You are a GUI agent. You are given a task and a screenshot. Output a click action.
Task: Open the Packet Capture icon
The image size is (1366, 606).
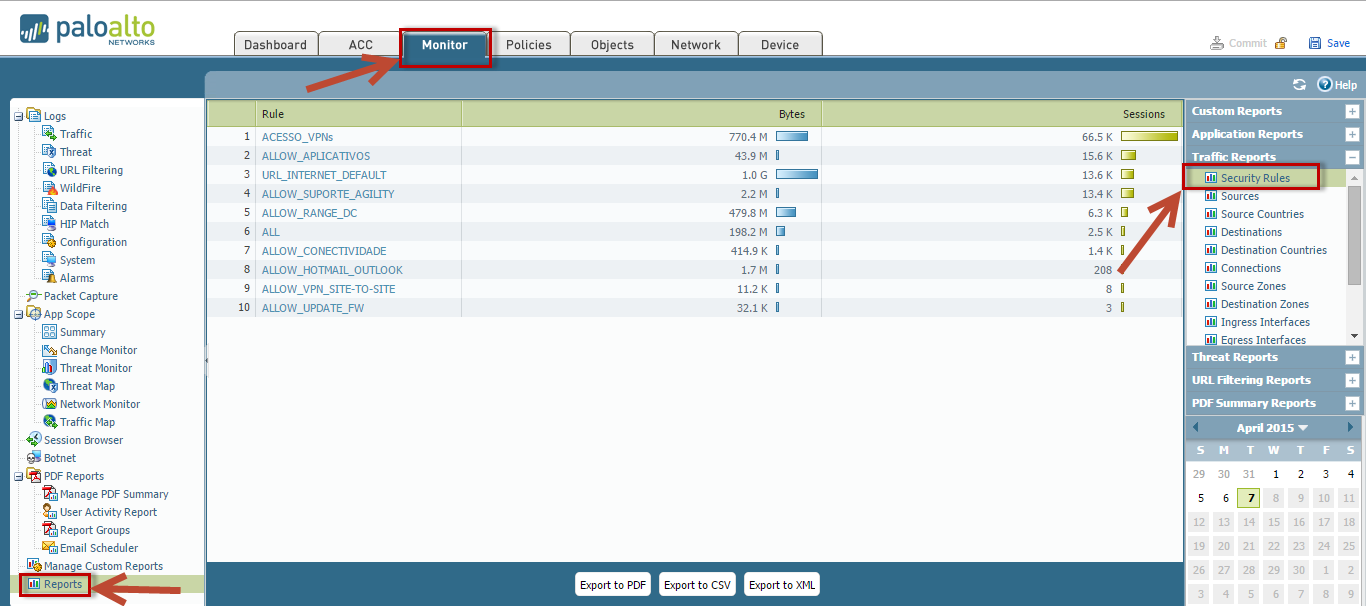[x=33, y=296]
